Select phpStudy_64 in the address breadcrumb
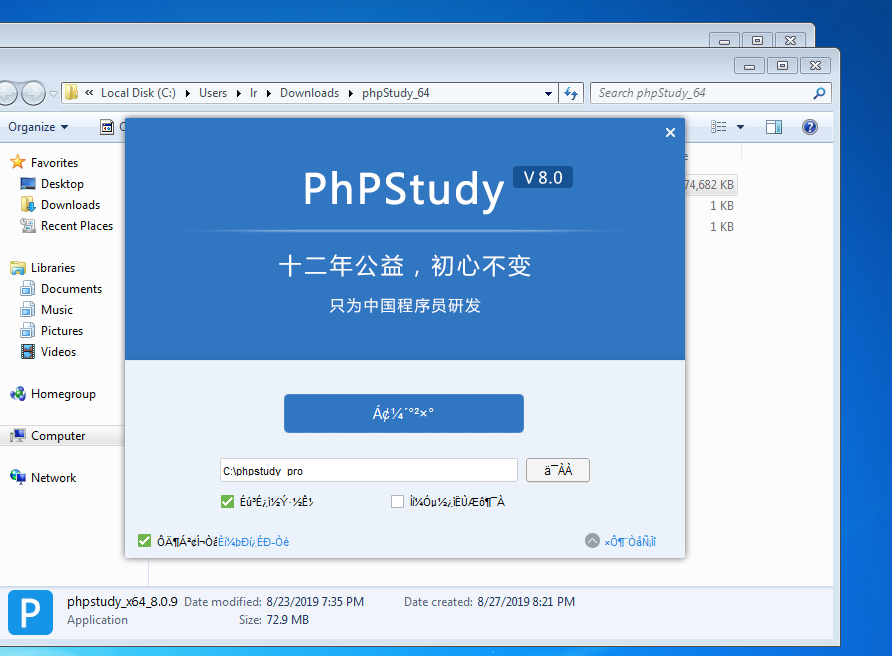Image resolution: width=892 pixels, height=656 pixels. pyautogui.click(x=396, y=93)
